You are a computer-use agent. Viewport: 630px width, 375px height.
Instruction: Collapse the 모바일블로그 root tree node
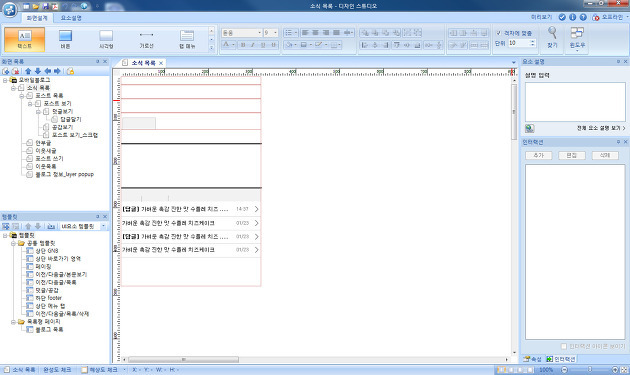coord(5,80)
